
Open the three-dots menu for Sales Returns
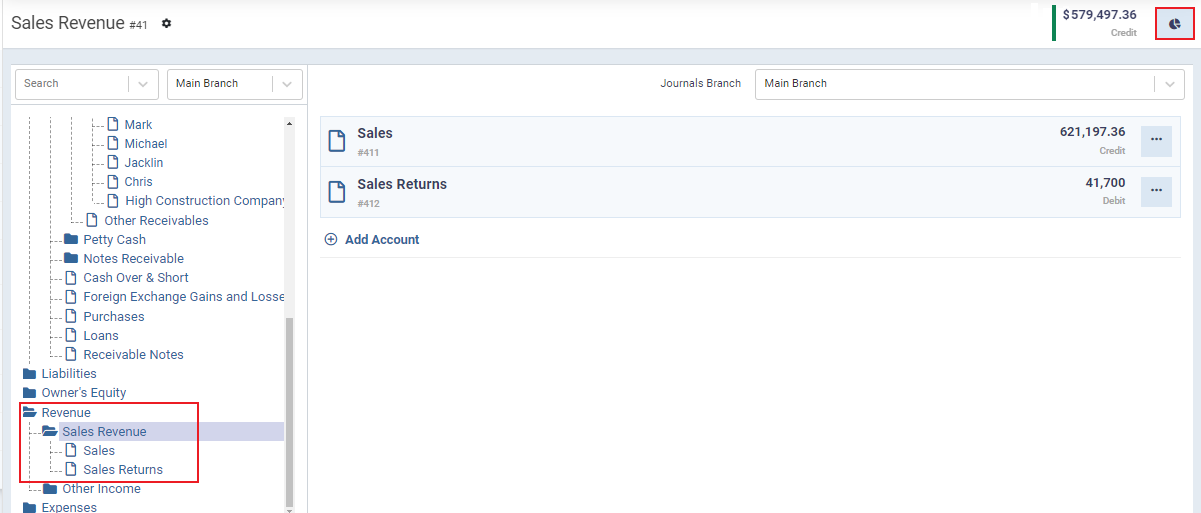pos(1156,191)
